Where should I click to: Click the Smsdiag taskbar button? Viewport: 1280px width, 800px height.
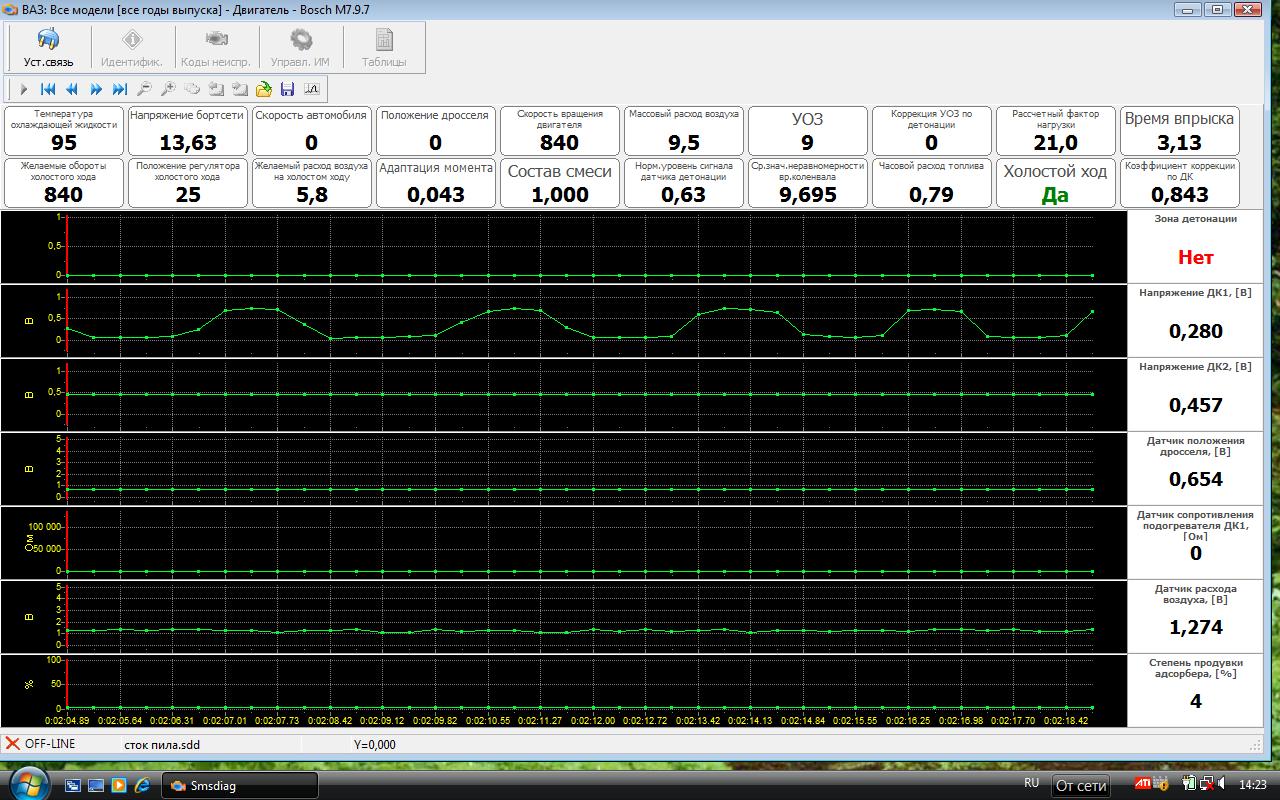click(x=241, y=785)
